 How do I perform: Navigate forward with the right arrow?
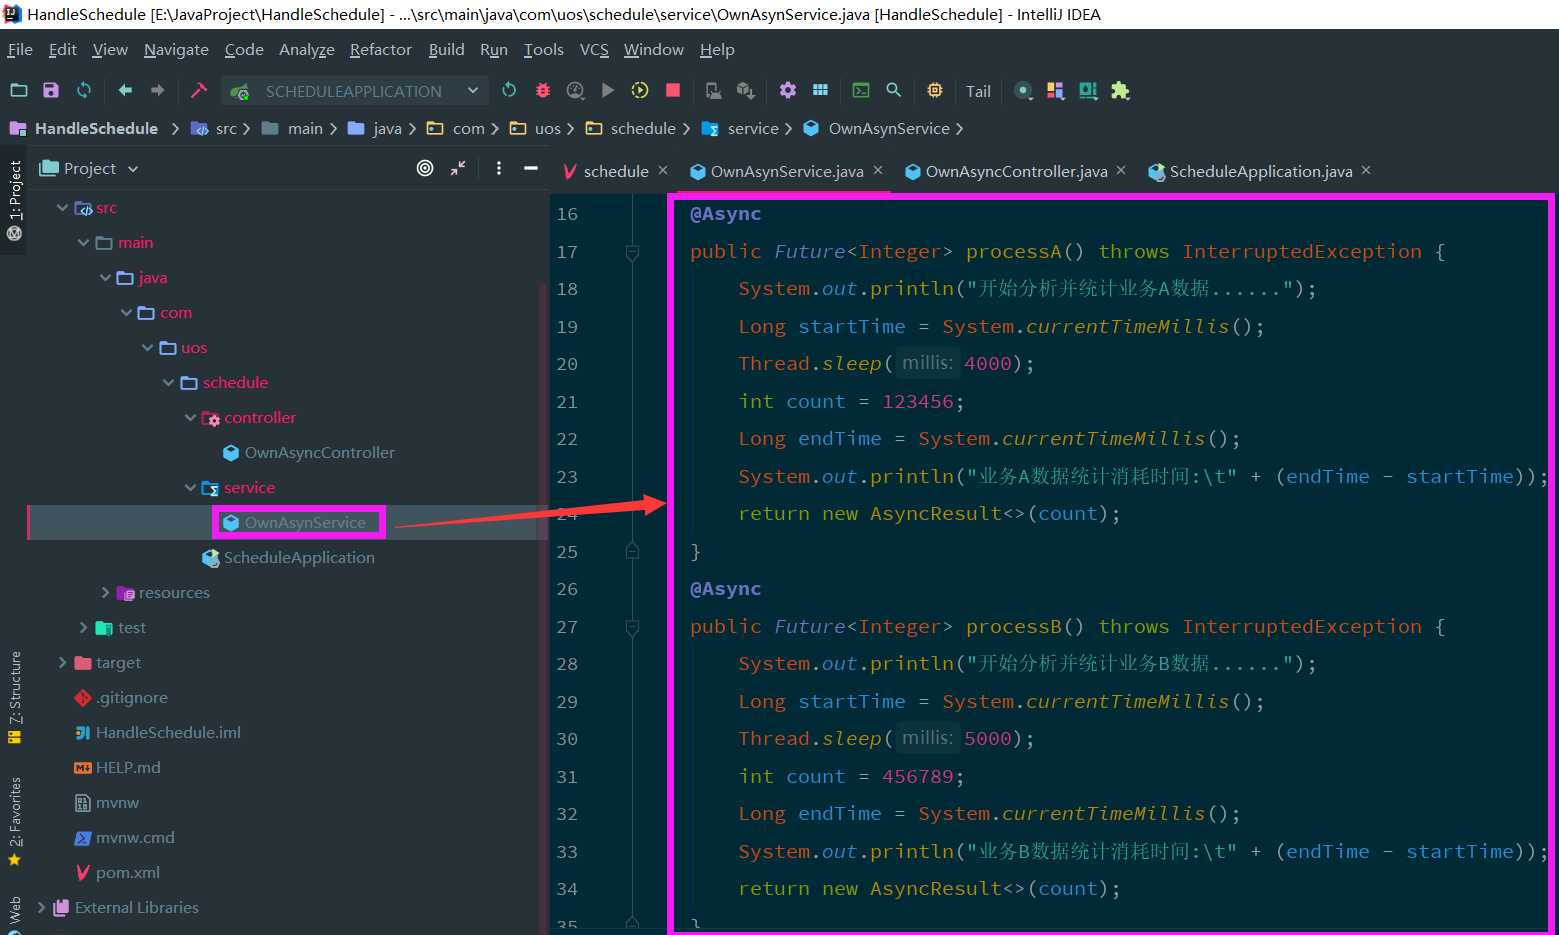coord(157,90)
